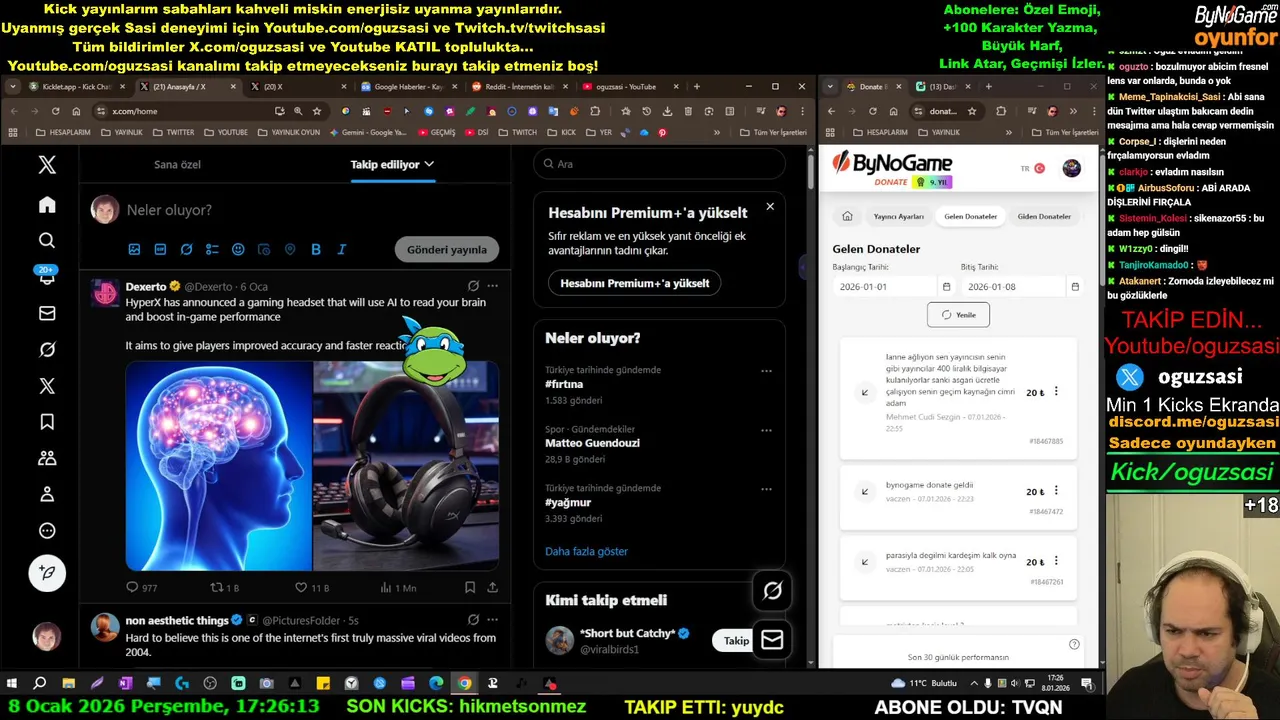
Task: Open notifications bell with 20+ badge
Action: coord(47,277)
